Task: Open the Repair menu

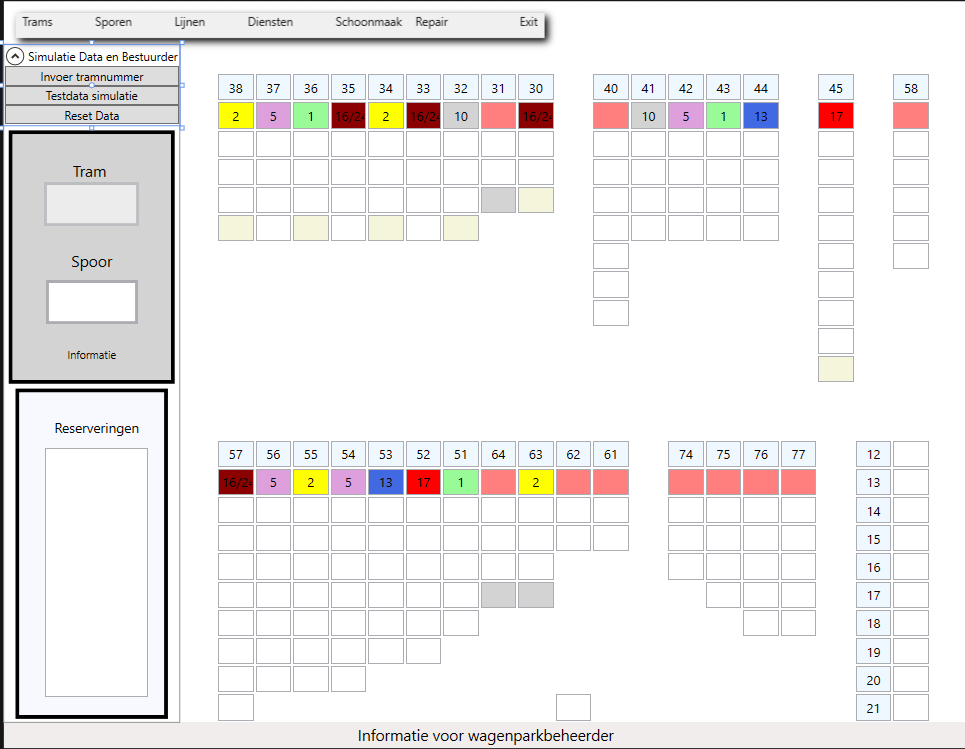Action: [432, 22]
